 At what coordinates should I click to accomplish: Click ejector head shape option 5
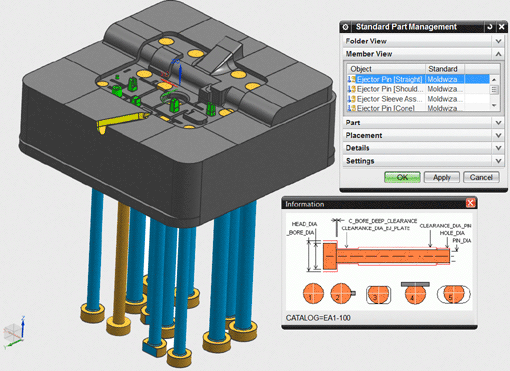point(454,294)
